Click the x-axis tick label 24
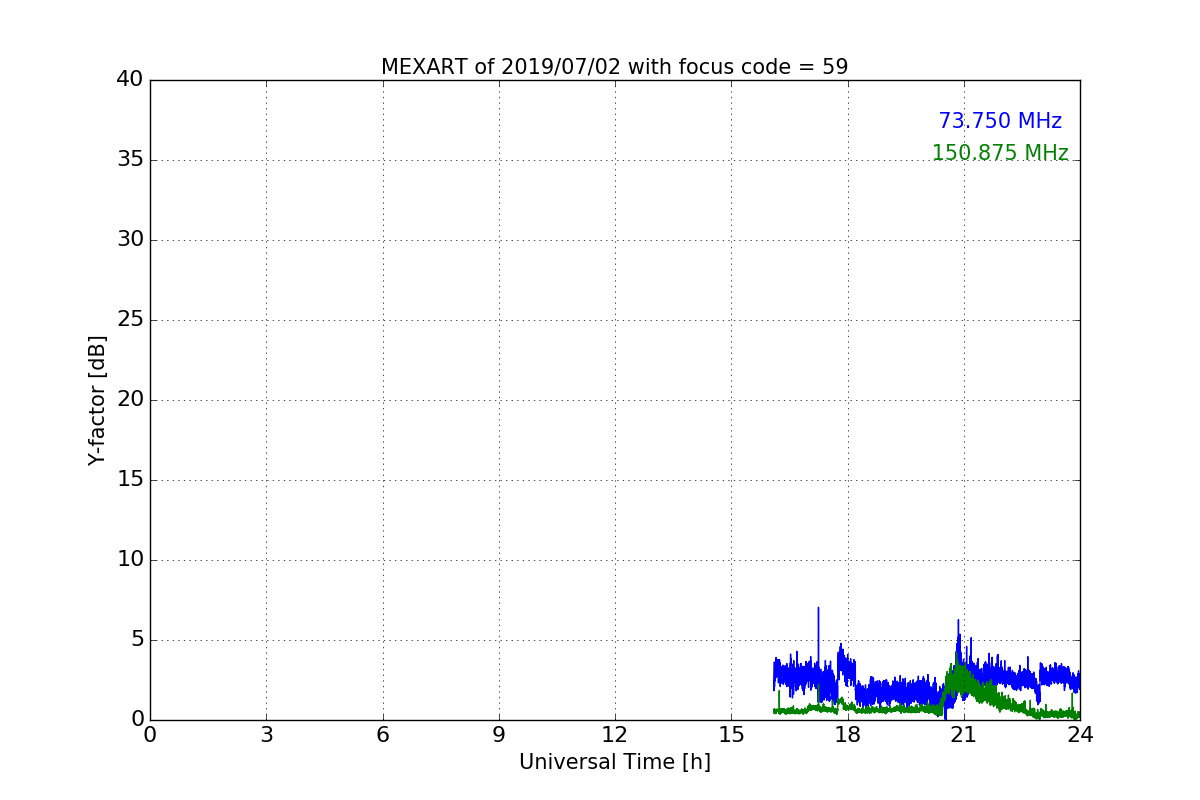Viewport: 1200px width, 800px height. tap(1080, 734)
